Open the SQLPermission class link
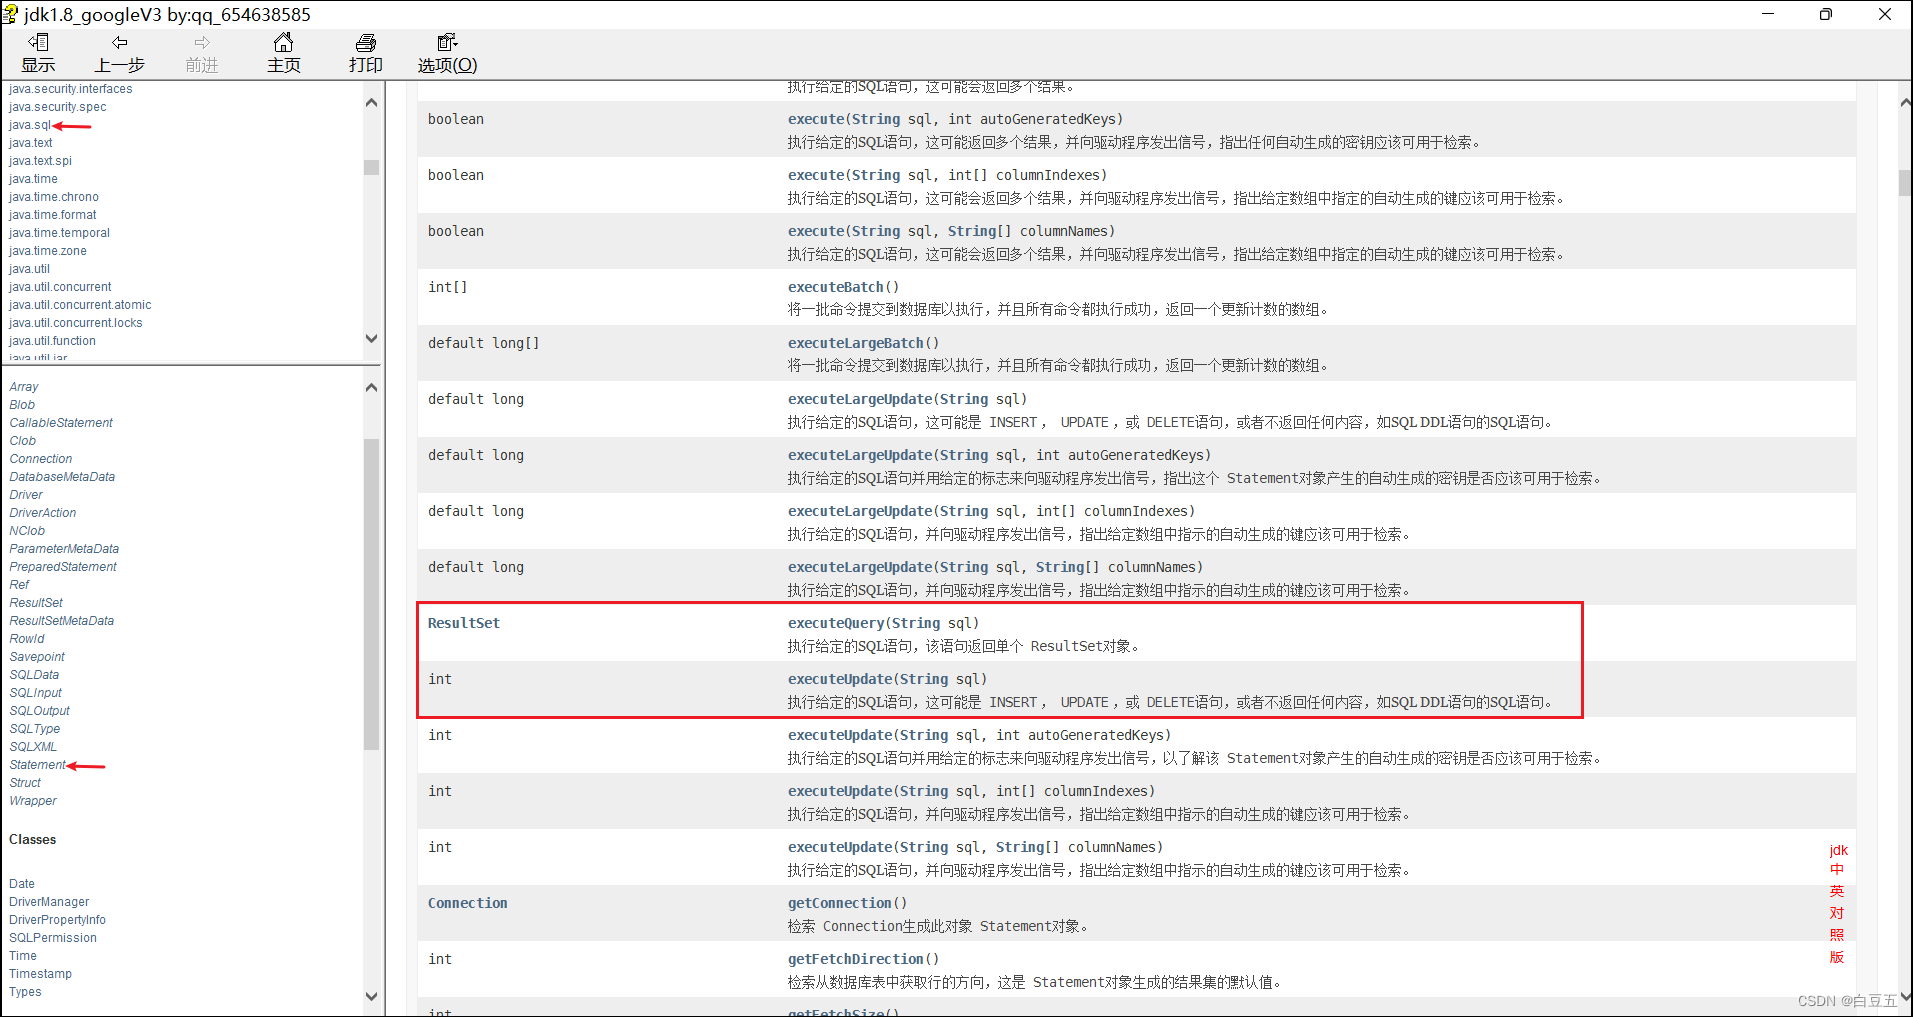Image resolution: width=1913 pixels, height=1017 pixels. click(53, 938)
